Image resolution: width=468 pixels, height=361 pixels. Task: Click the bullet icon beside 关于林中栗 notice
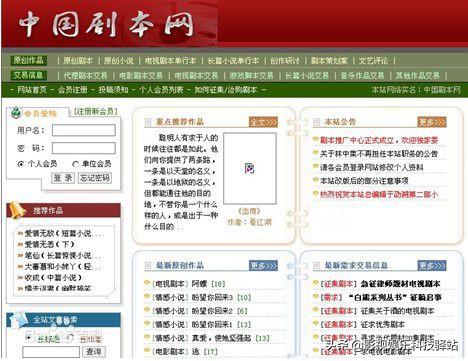[x=316, y=153]
